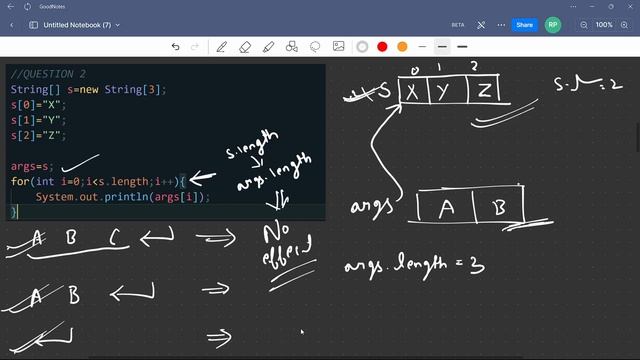This screenshot has height=360, width=640.
Task: Zoom in with the magnifier plus icon
Action: (624, 25)
